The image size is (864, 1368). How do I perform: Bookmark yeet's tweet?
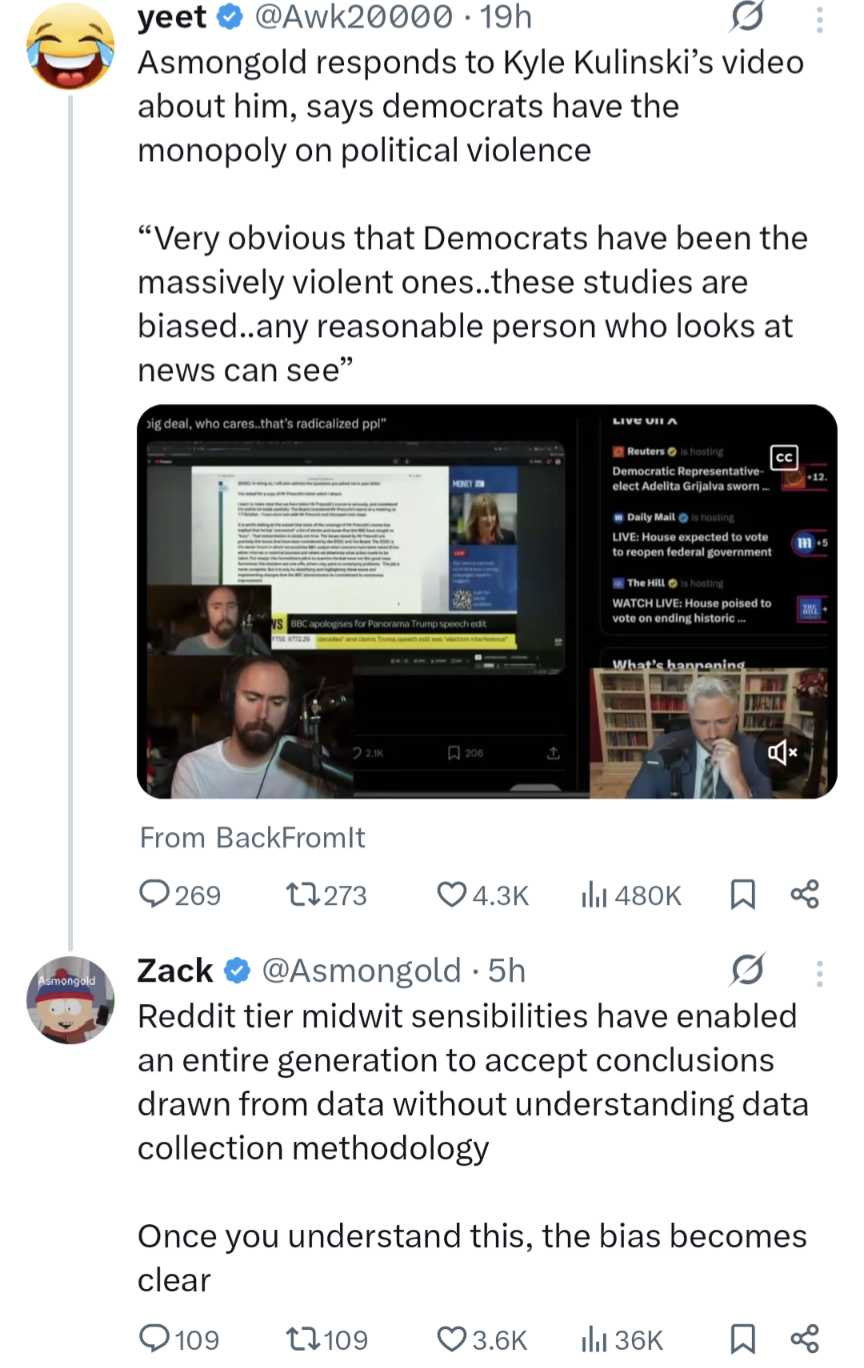(743, 894)
